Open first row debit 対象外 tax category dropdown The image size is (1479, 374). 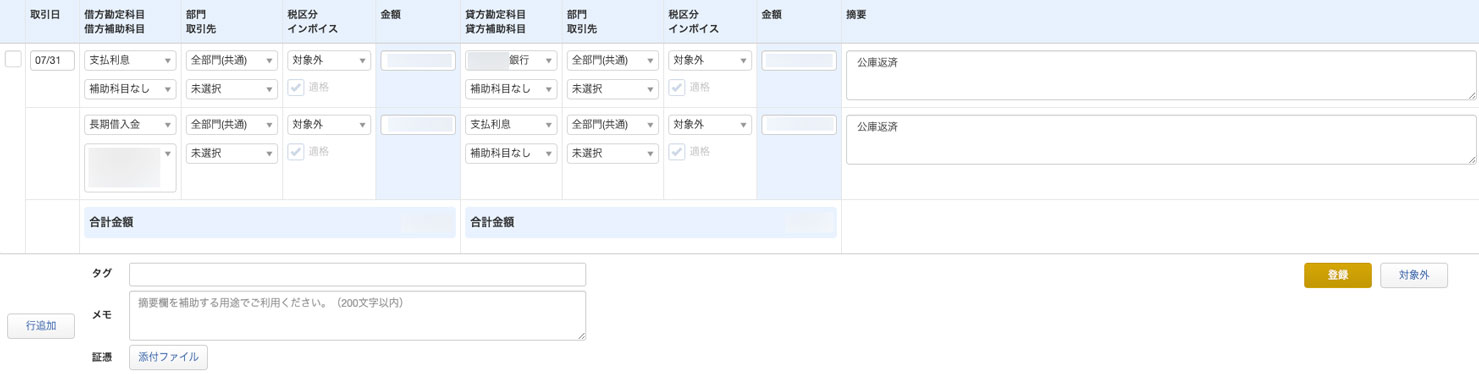click(329, 60)
